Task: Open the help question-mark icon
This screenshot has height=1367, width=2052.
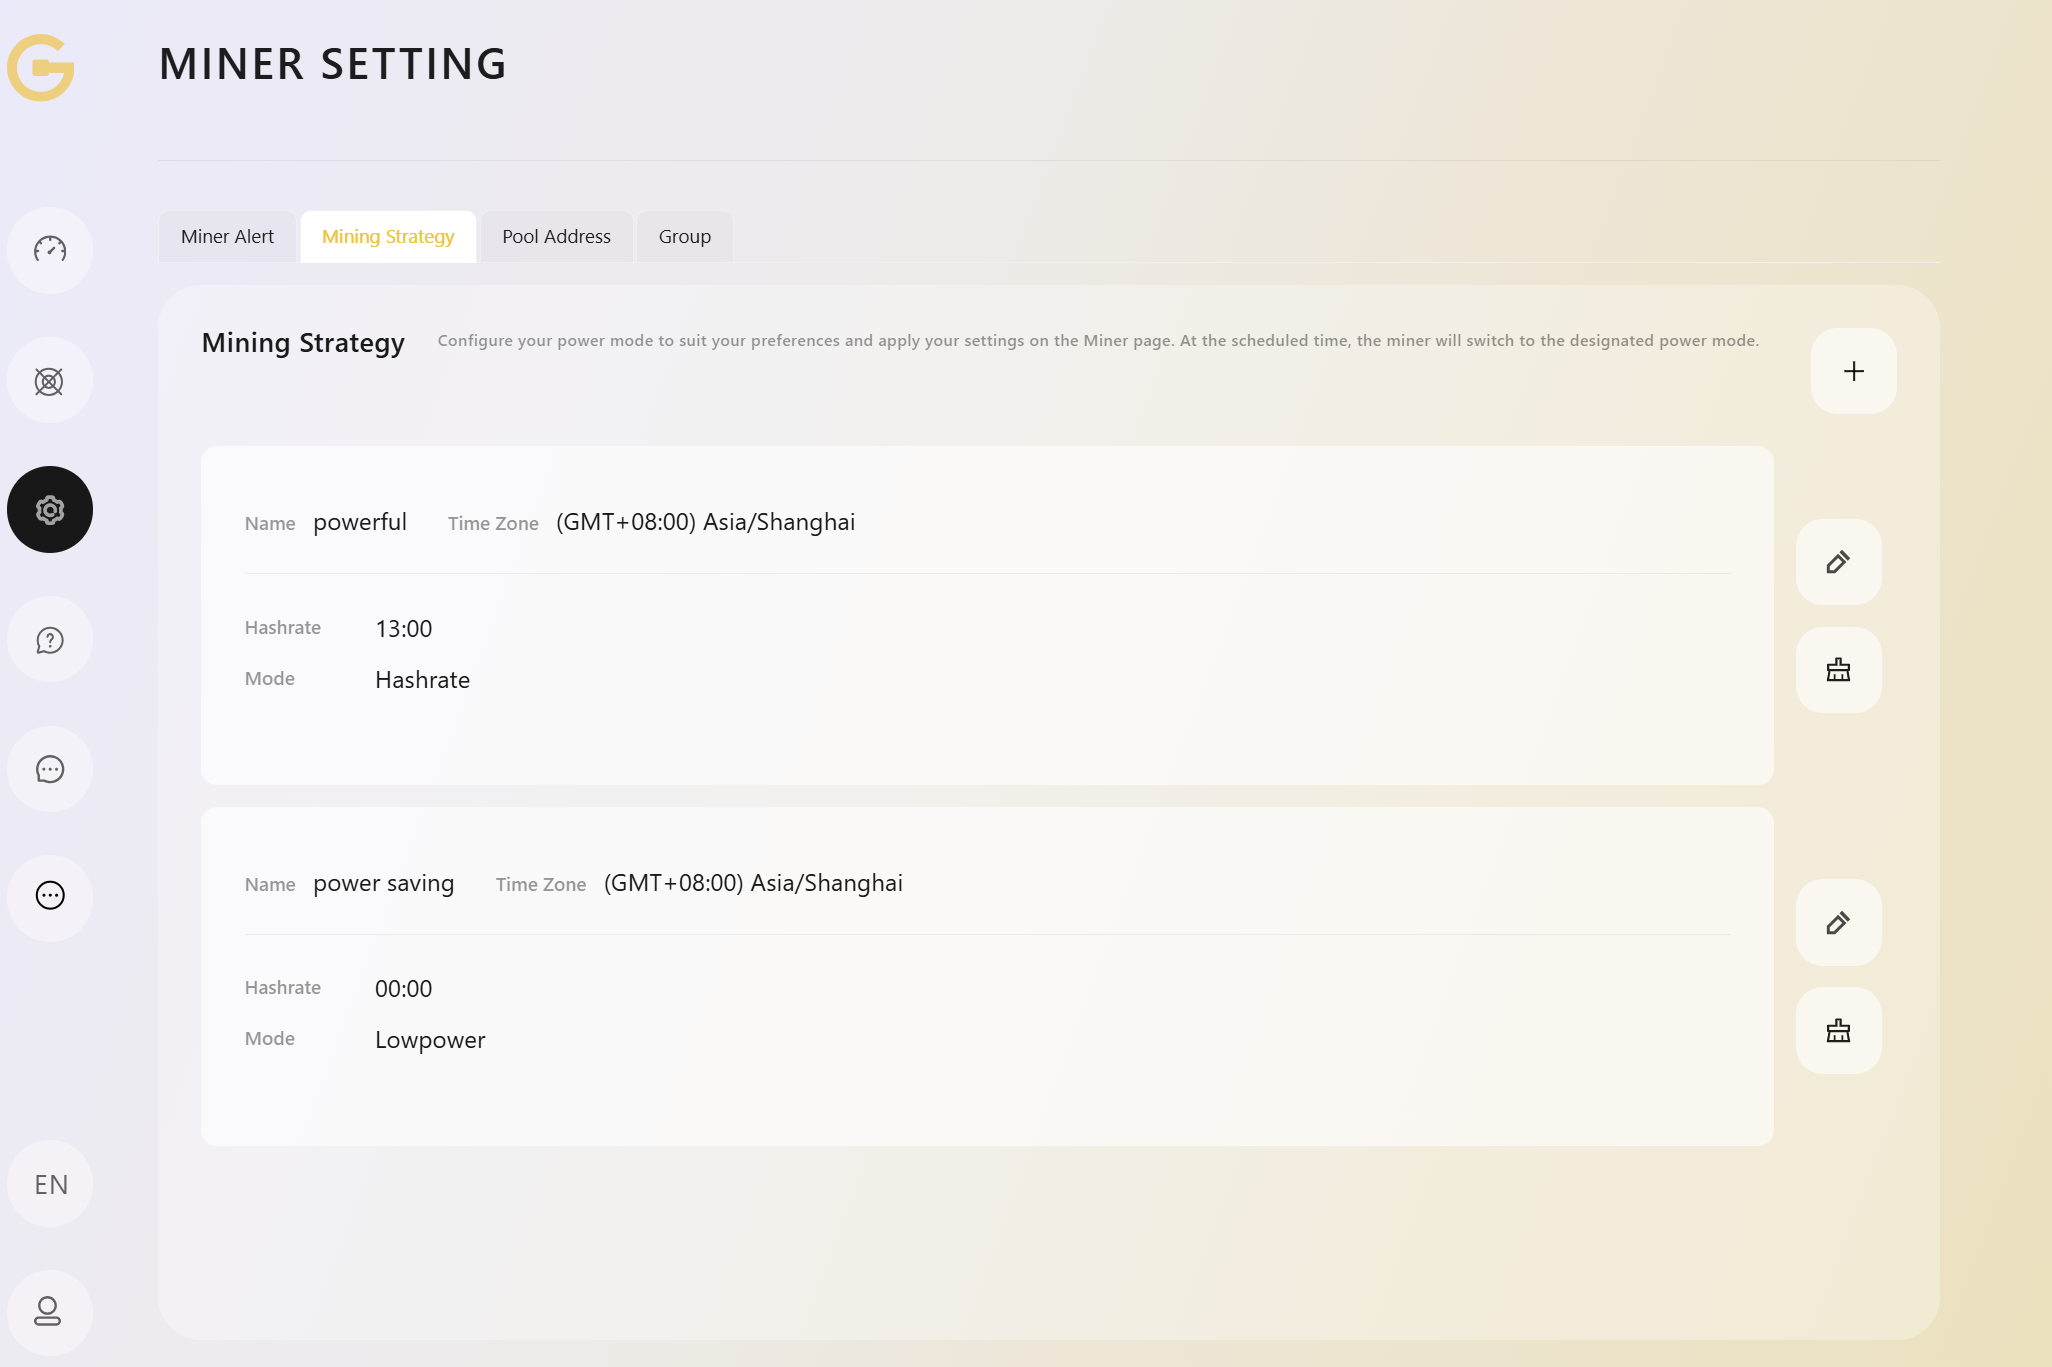Action: (50, 640)
